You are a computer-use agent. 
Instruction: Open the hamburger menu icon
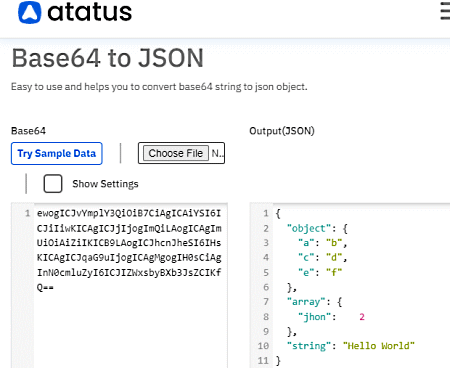point(445,11)
